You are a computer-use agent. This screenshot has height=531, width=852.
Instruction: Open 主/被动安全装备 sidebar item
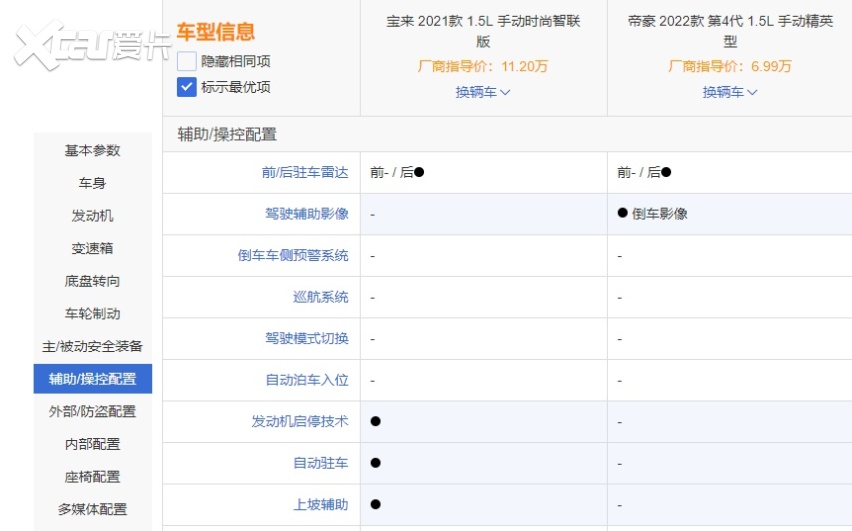92,346
